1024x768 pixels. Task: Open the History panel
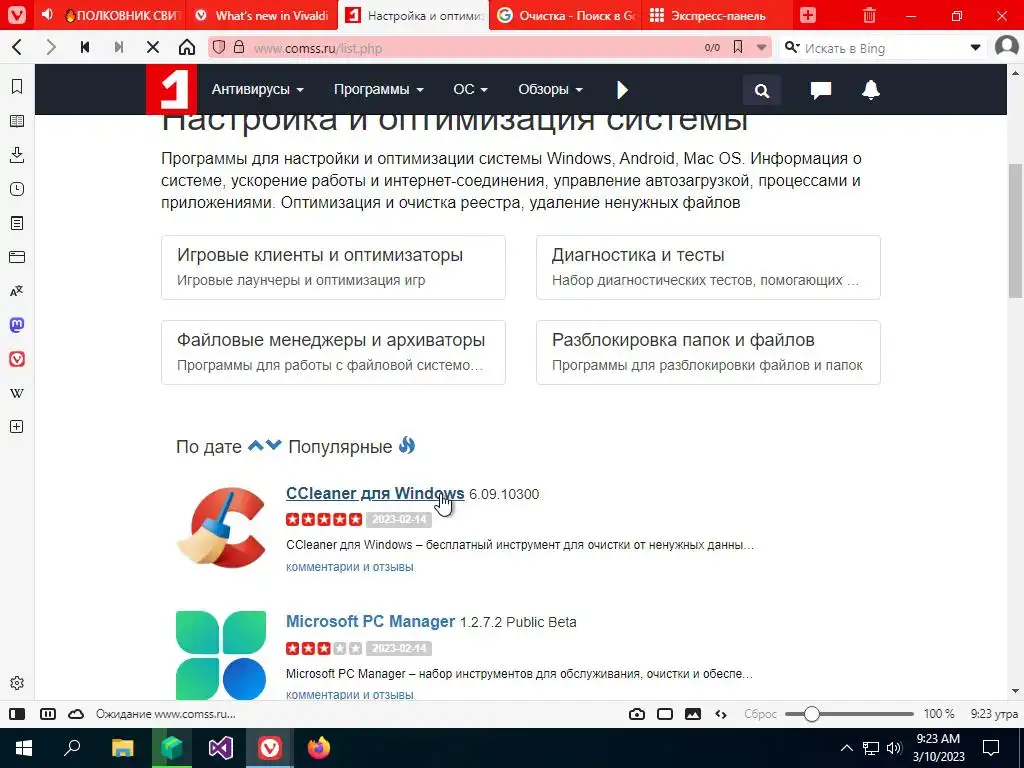tap(17, 189)
